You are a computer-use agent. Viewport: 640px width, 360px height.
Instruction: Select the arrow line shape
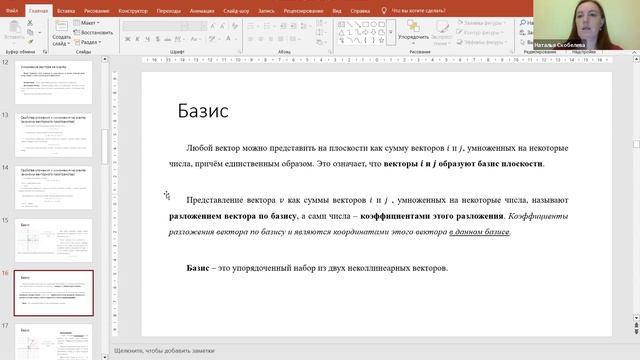click(357, 24)
